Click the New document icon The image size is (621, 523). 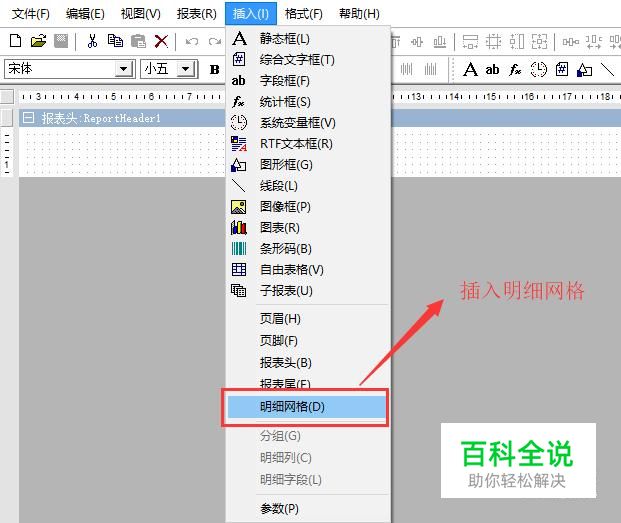tap(15, 41)
